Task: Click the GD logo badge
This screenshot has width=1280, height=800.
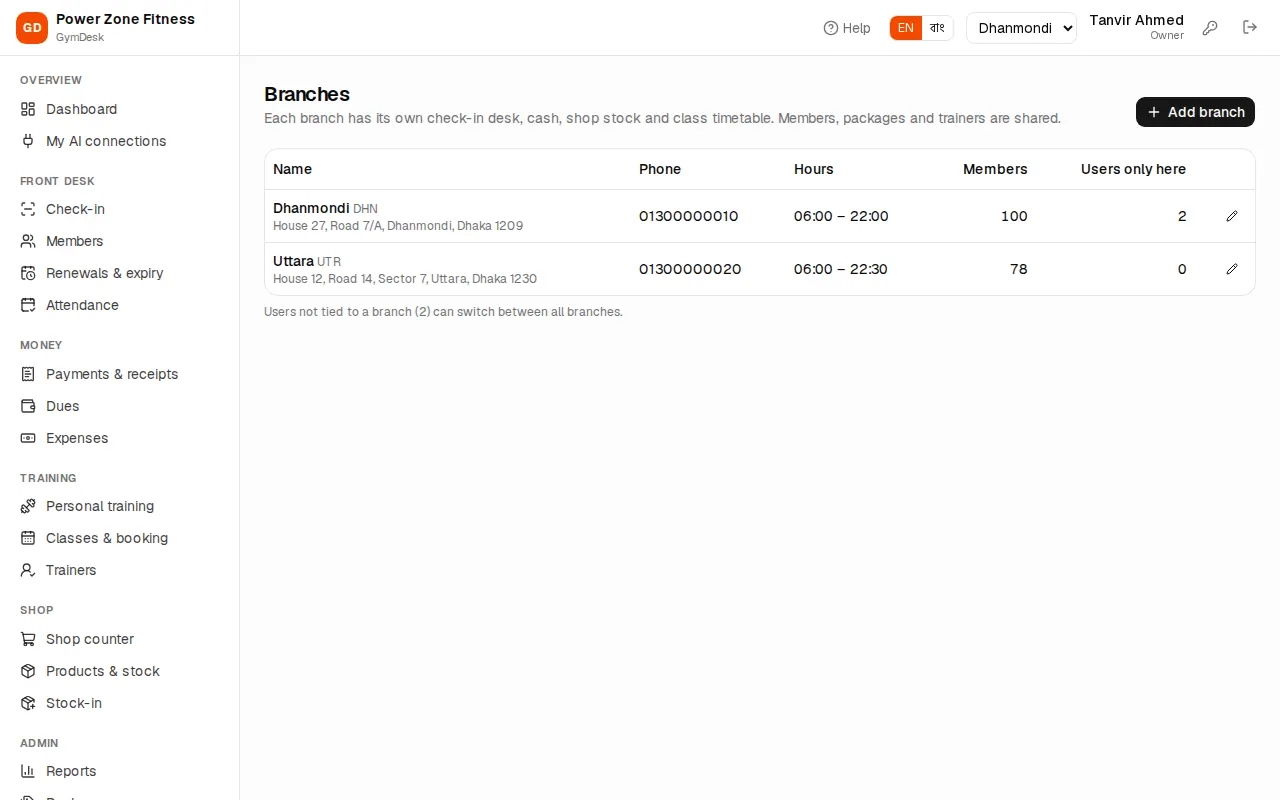Action: click(32, 28)
